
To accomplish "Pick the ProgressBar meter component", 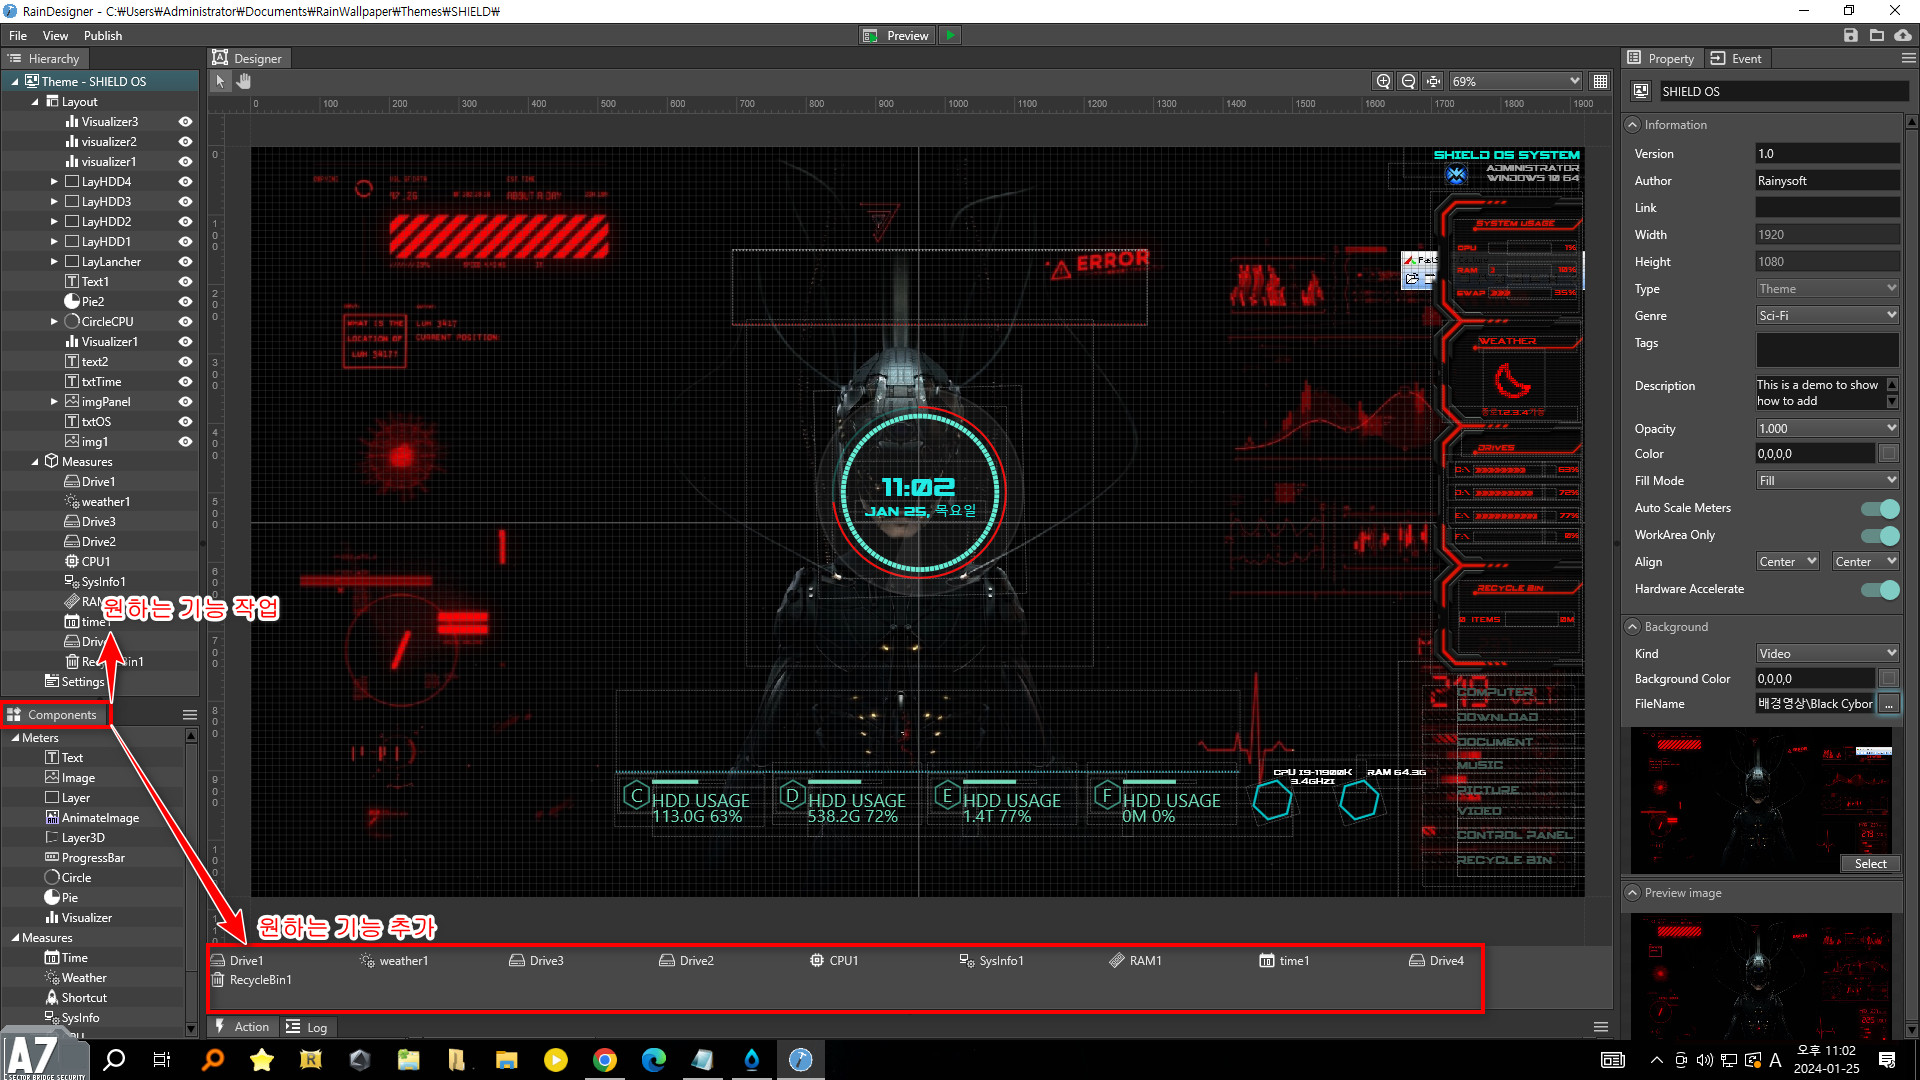I will [x=85, y=857].
